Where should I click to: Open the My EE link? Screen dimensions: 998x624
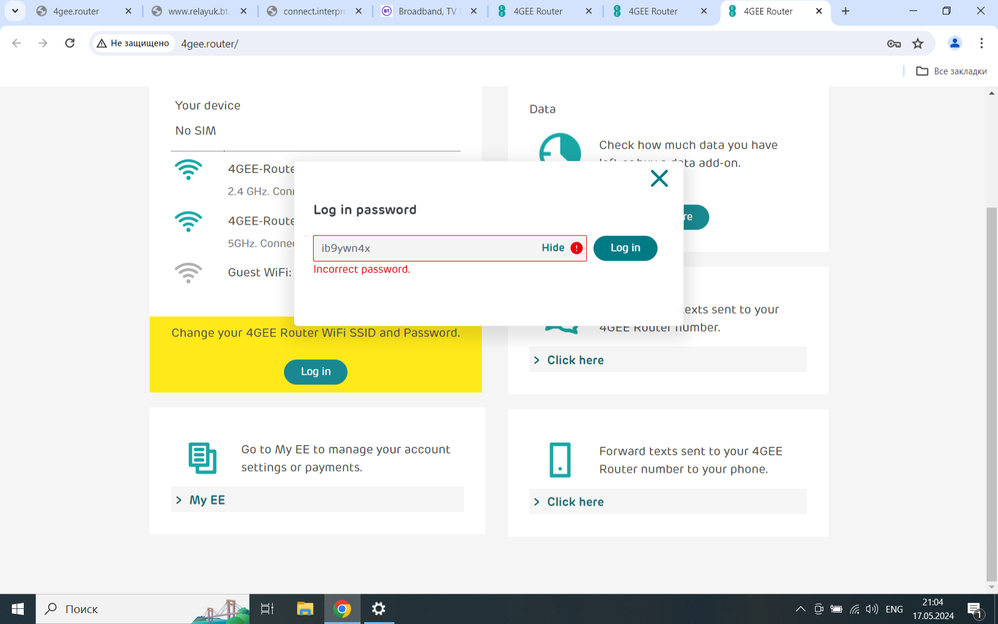317,500
